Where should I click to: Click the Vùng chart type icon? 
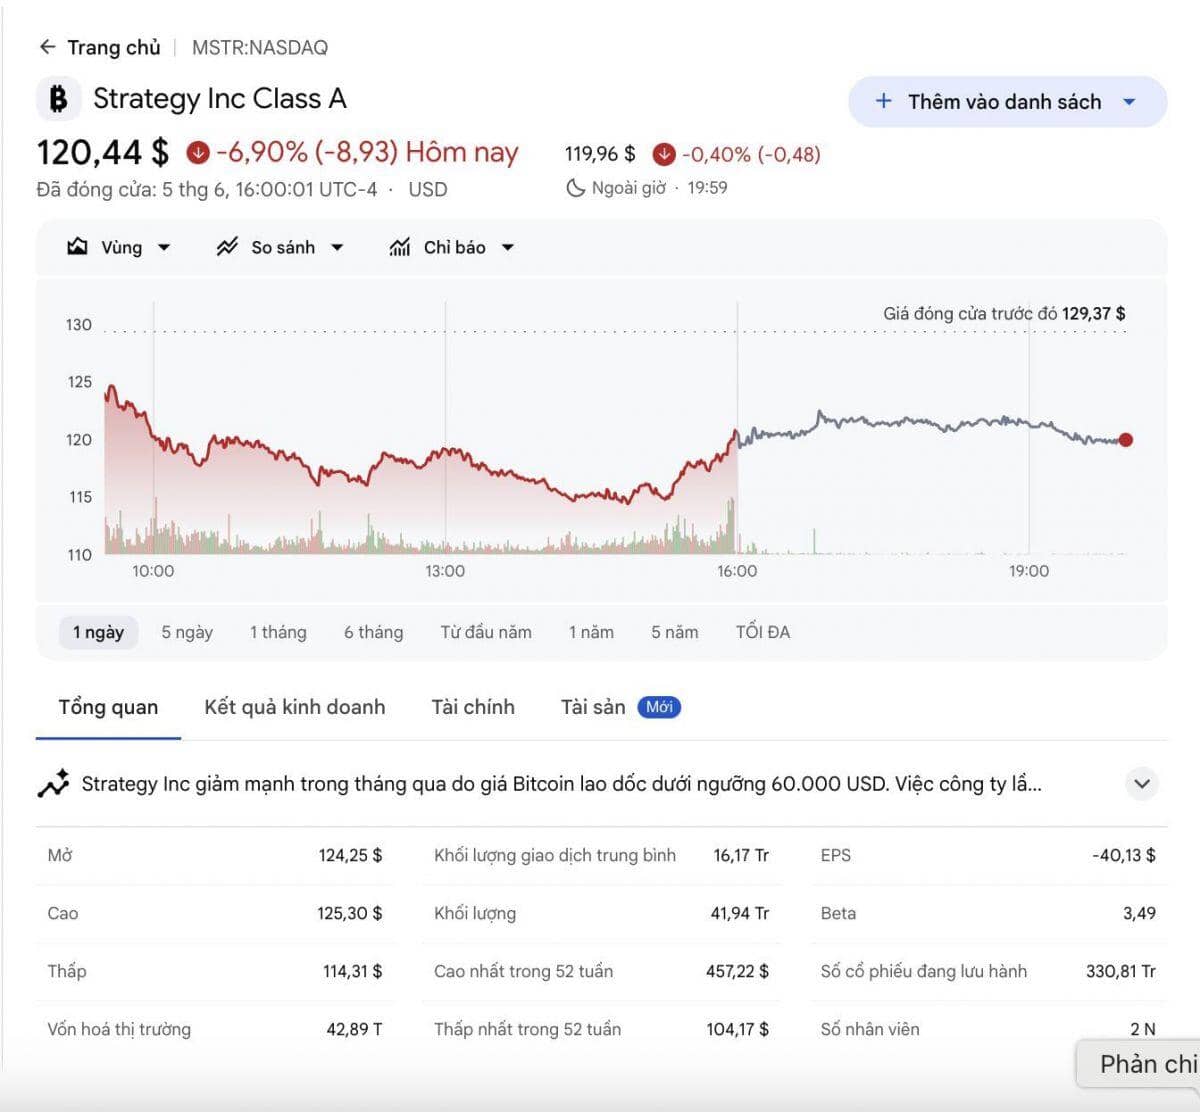pos(77,247)
